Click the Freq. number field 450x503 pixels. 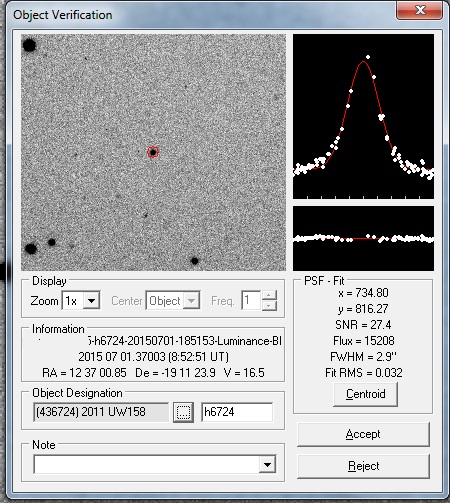[x=251, y=301]
